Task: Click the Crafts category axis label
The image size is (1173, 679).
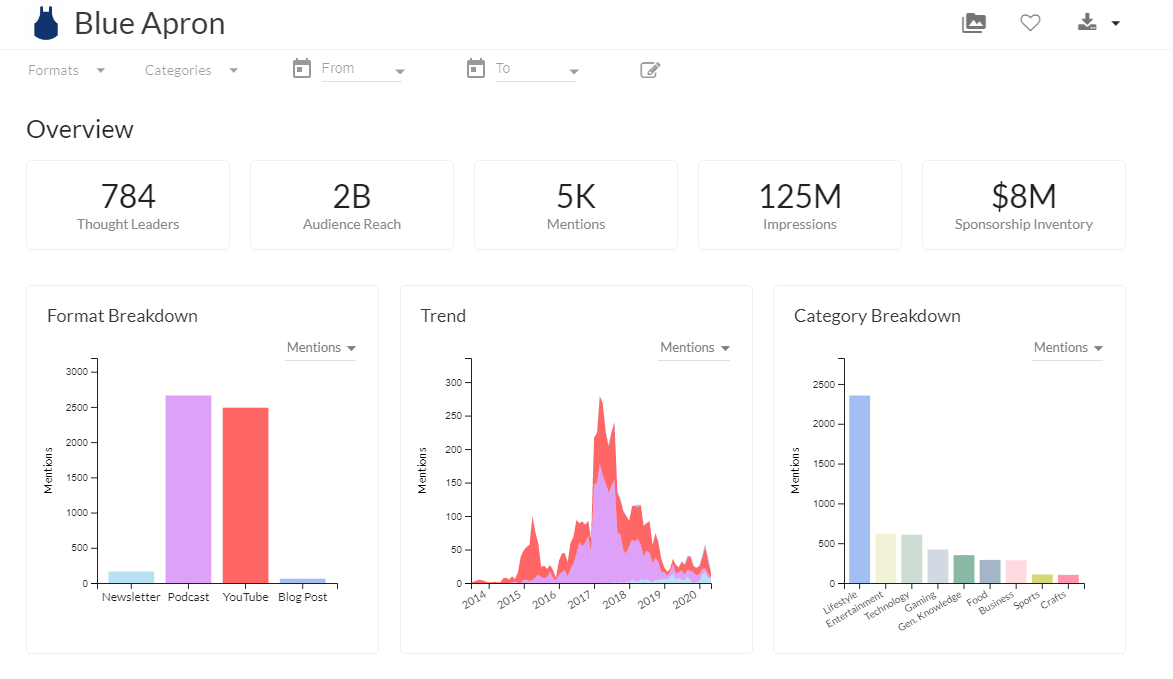Action: tap(1053, 599)
